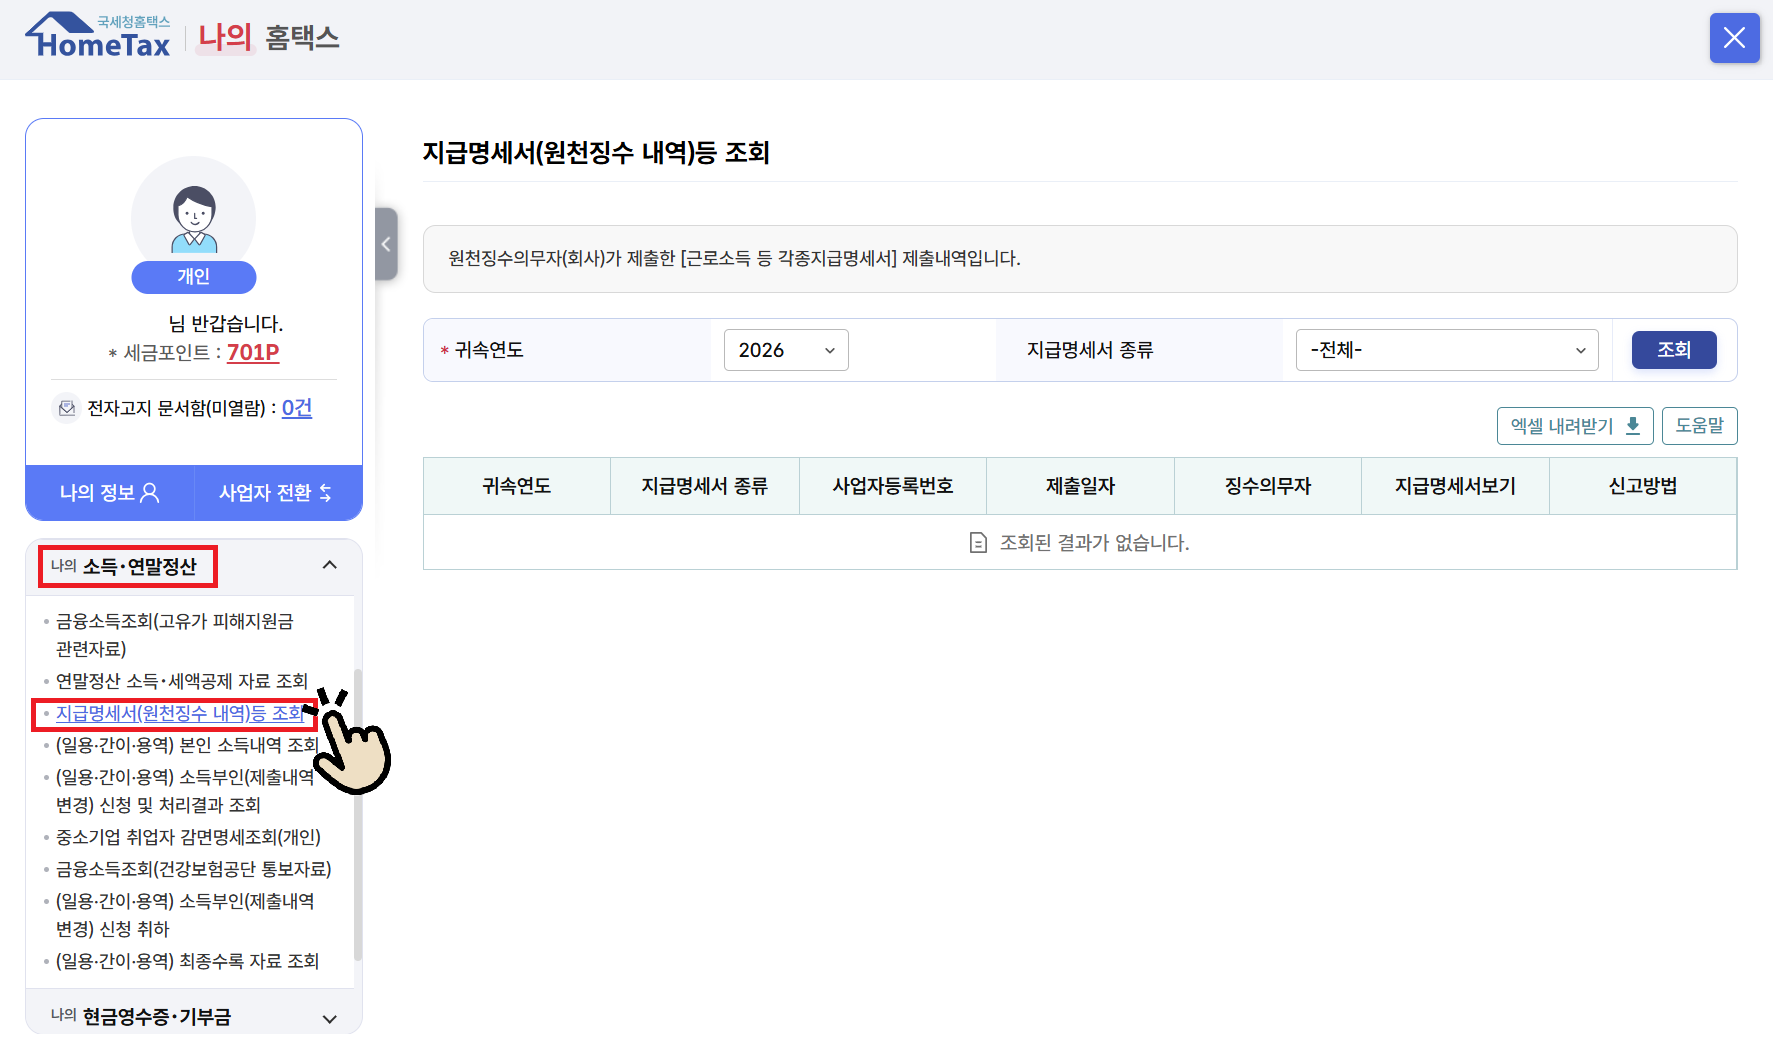Click 제출일자 column header
This screenshot has height=1048, width=1773.
pos(1080,486)
